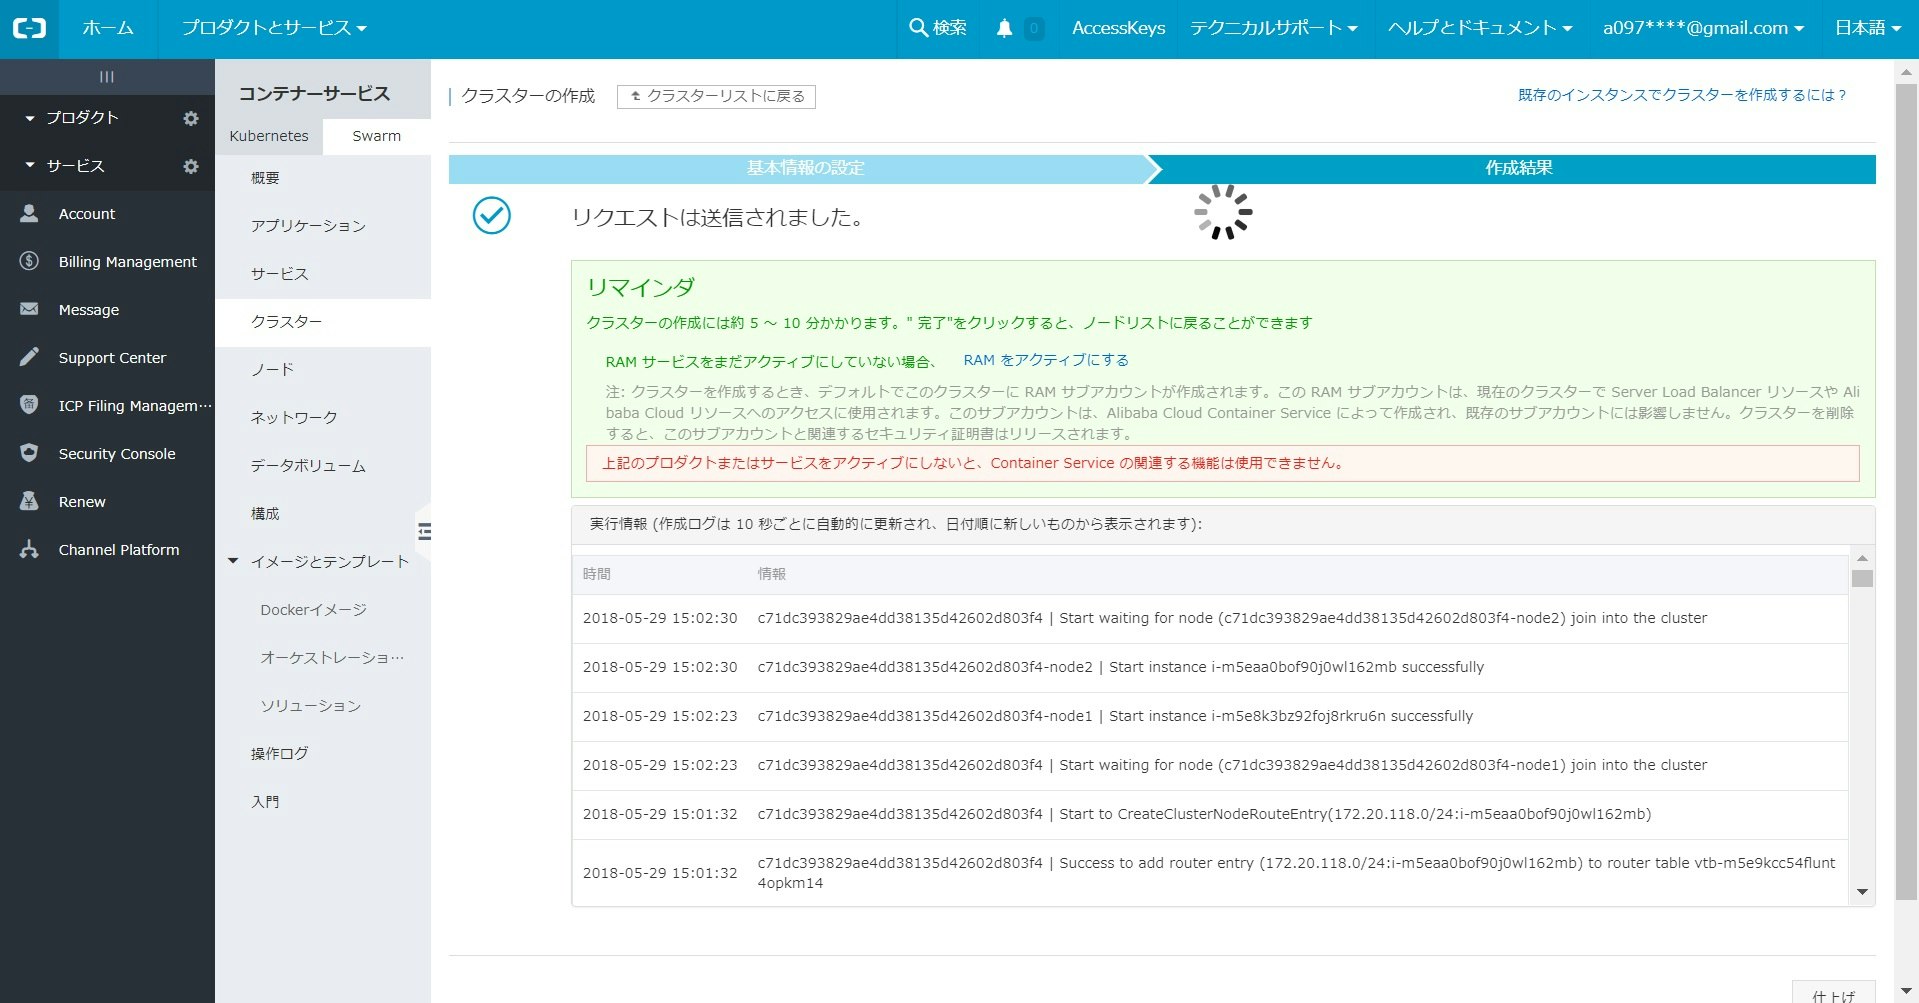Click the Security Console shield icon
This screenshot has width=1919, height=1003.
[29, 453]
